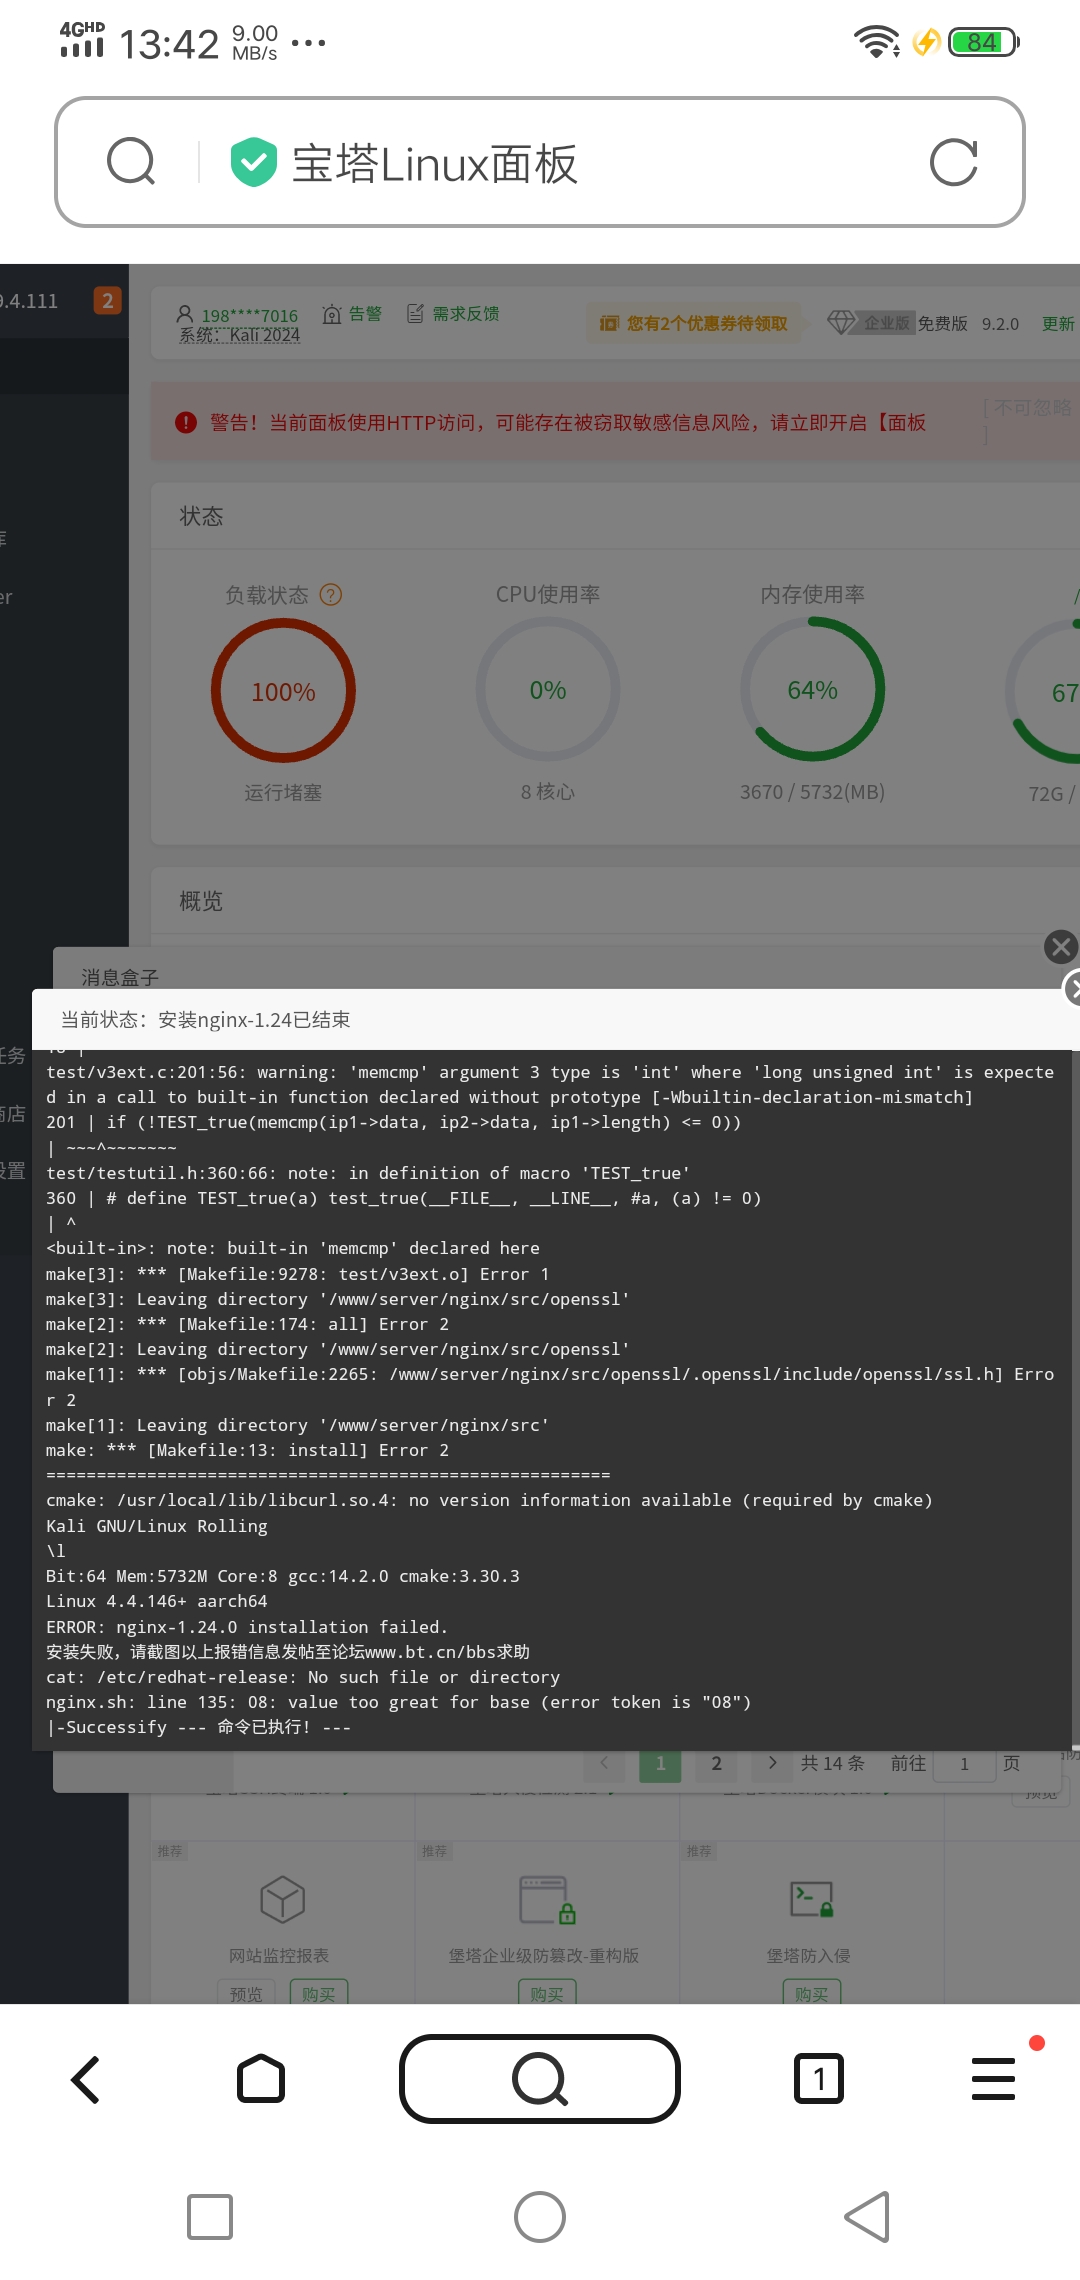
Task: Open the 需求反馈 feedback link
Action: [x=453, y=314]
